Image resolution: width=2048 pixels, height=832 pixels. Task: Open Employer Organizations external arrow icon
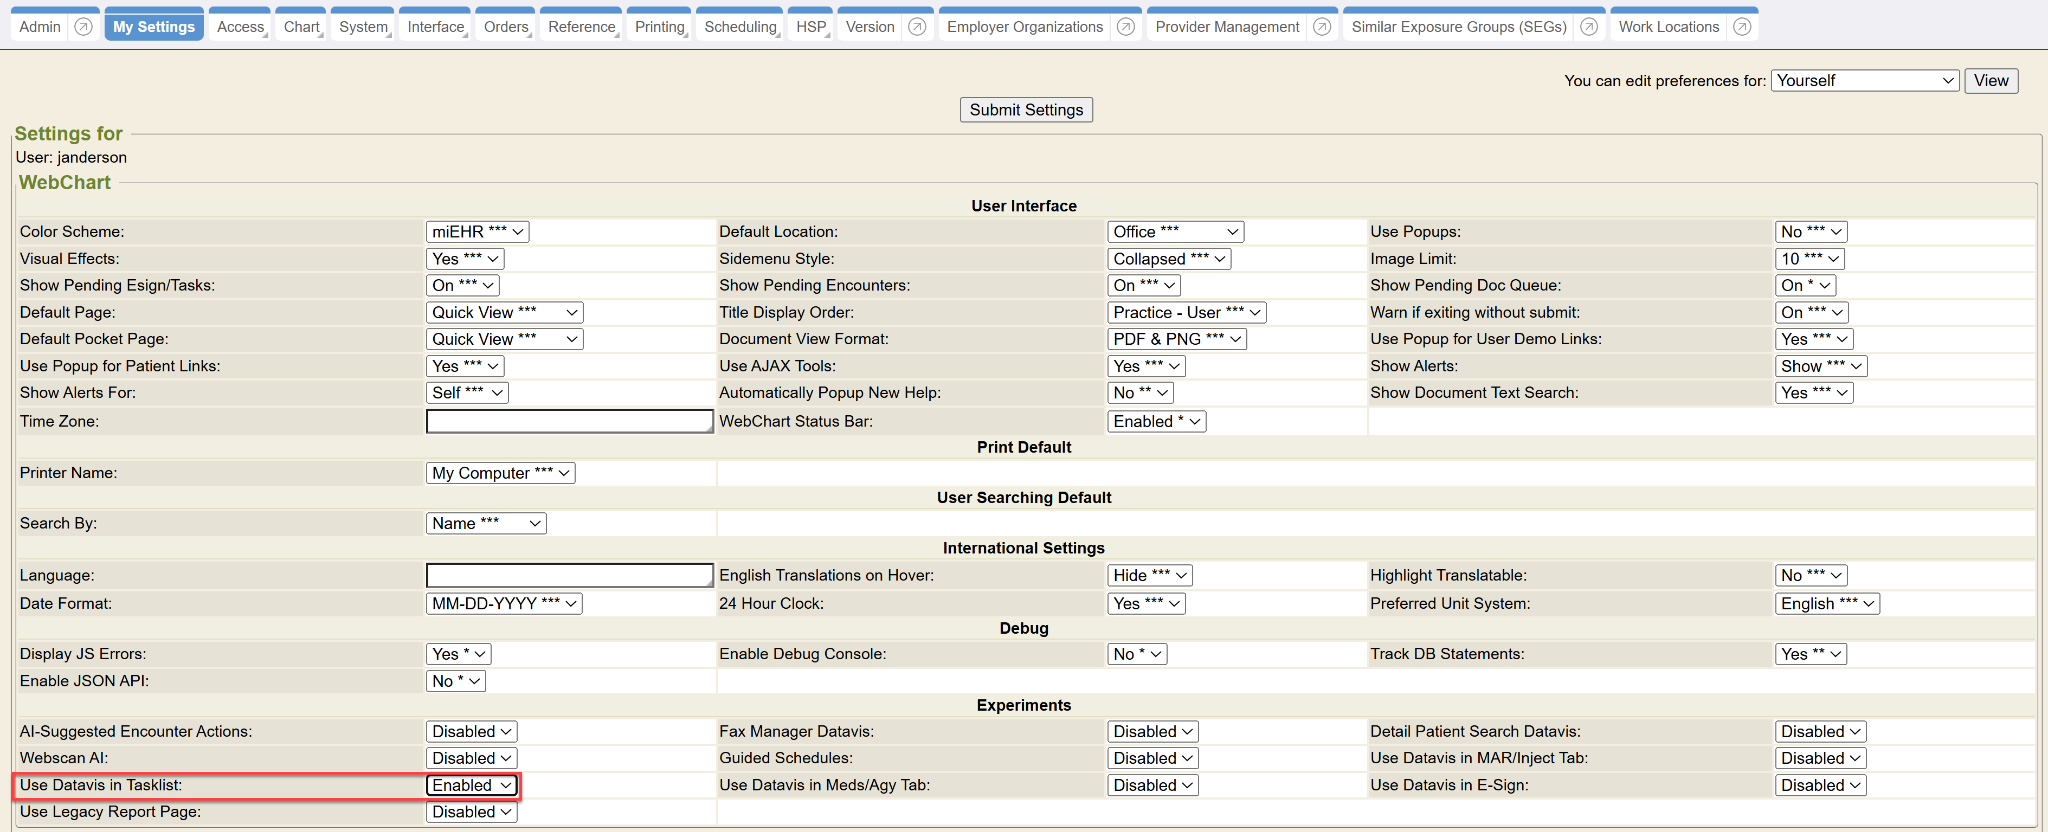[1126, 27]
